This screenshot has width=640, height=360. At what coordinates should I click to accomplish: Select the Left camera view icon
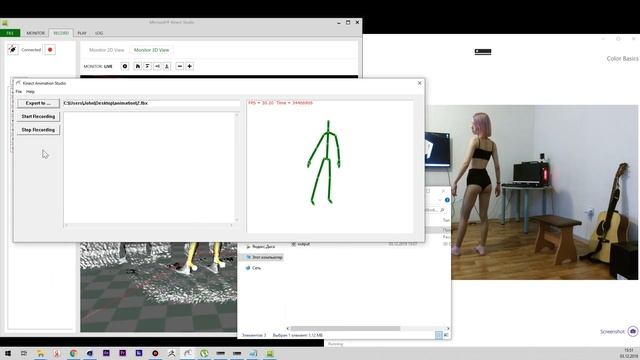coord(157,66)
